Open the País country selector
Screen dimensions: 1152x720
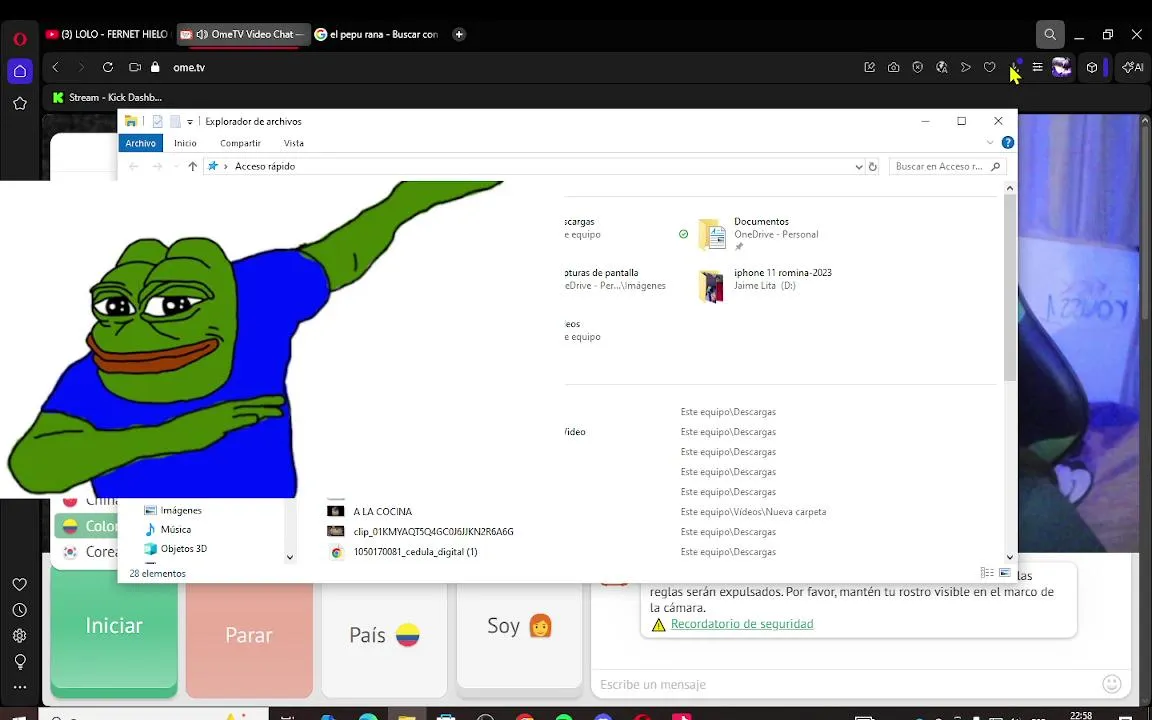coord(384,636)
